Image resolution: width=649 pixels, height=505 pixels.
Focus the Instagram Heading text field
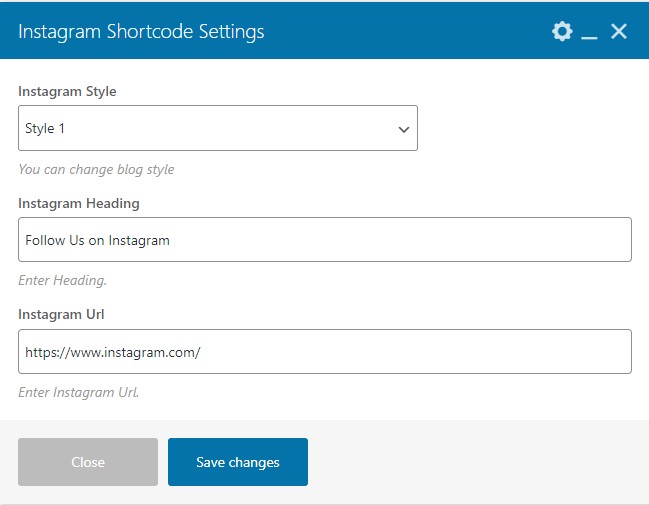[325, 239]
